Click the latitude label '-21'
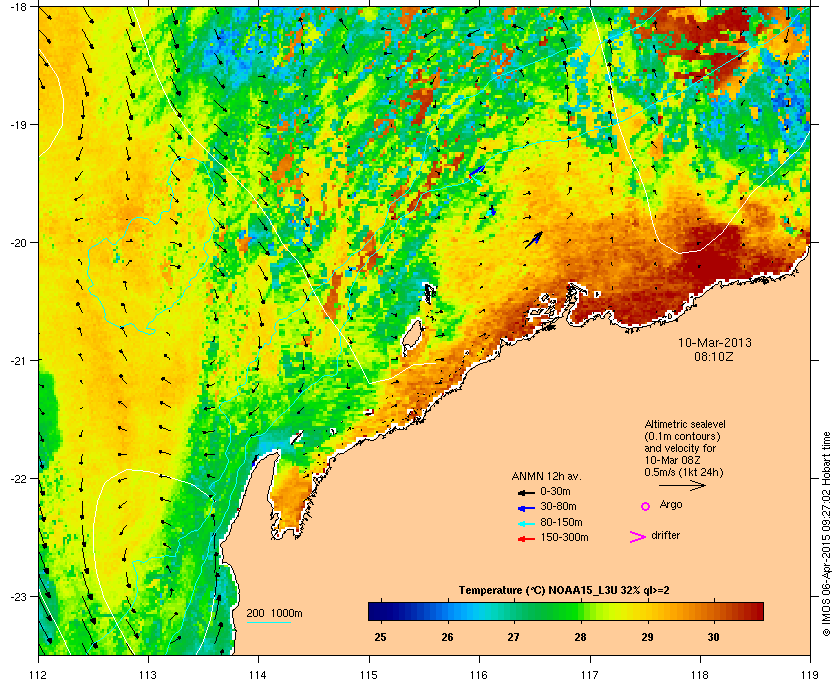 (18, 360)
